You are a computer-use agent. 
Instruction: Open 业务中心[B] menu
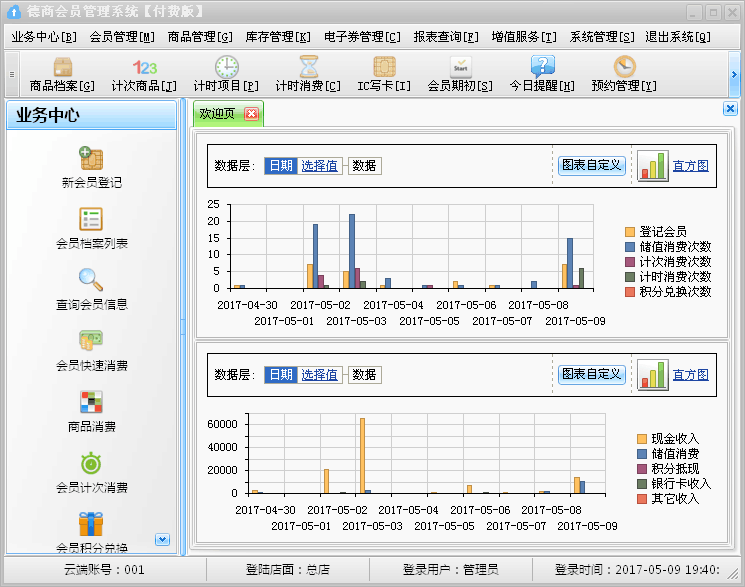coord(44,37)
